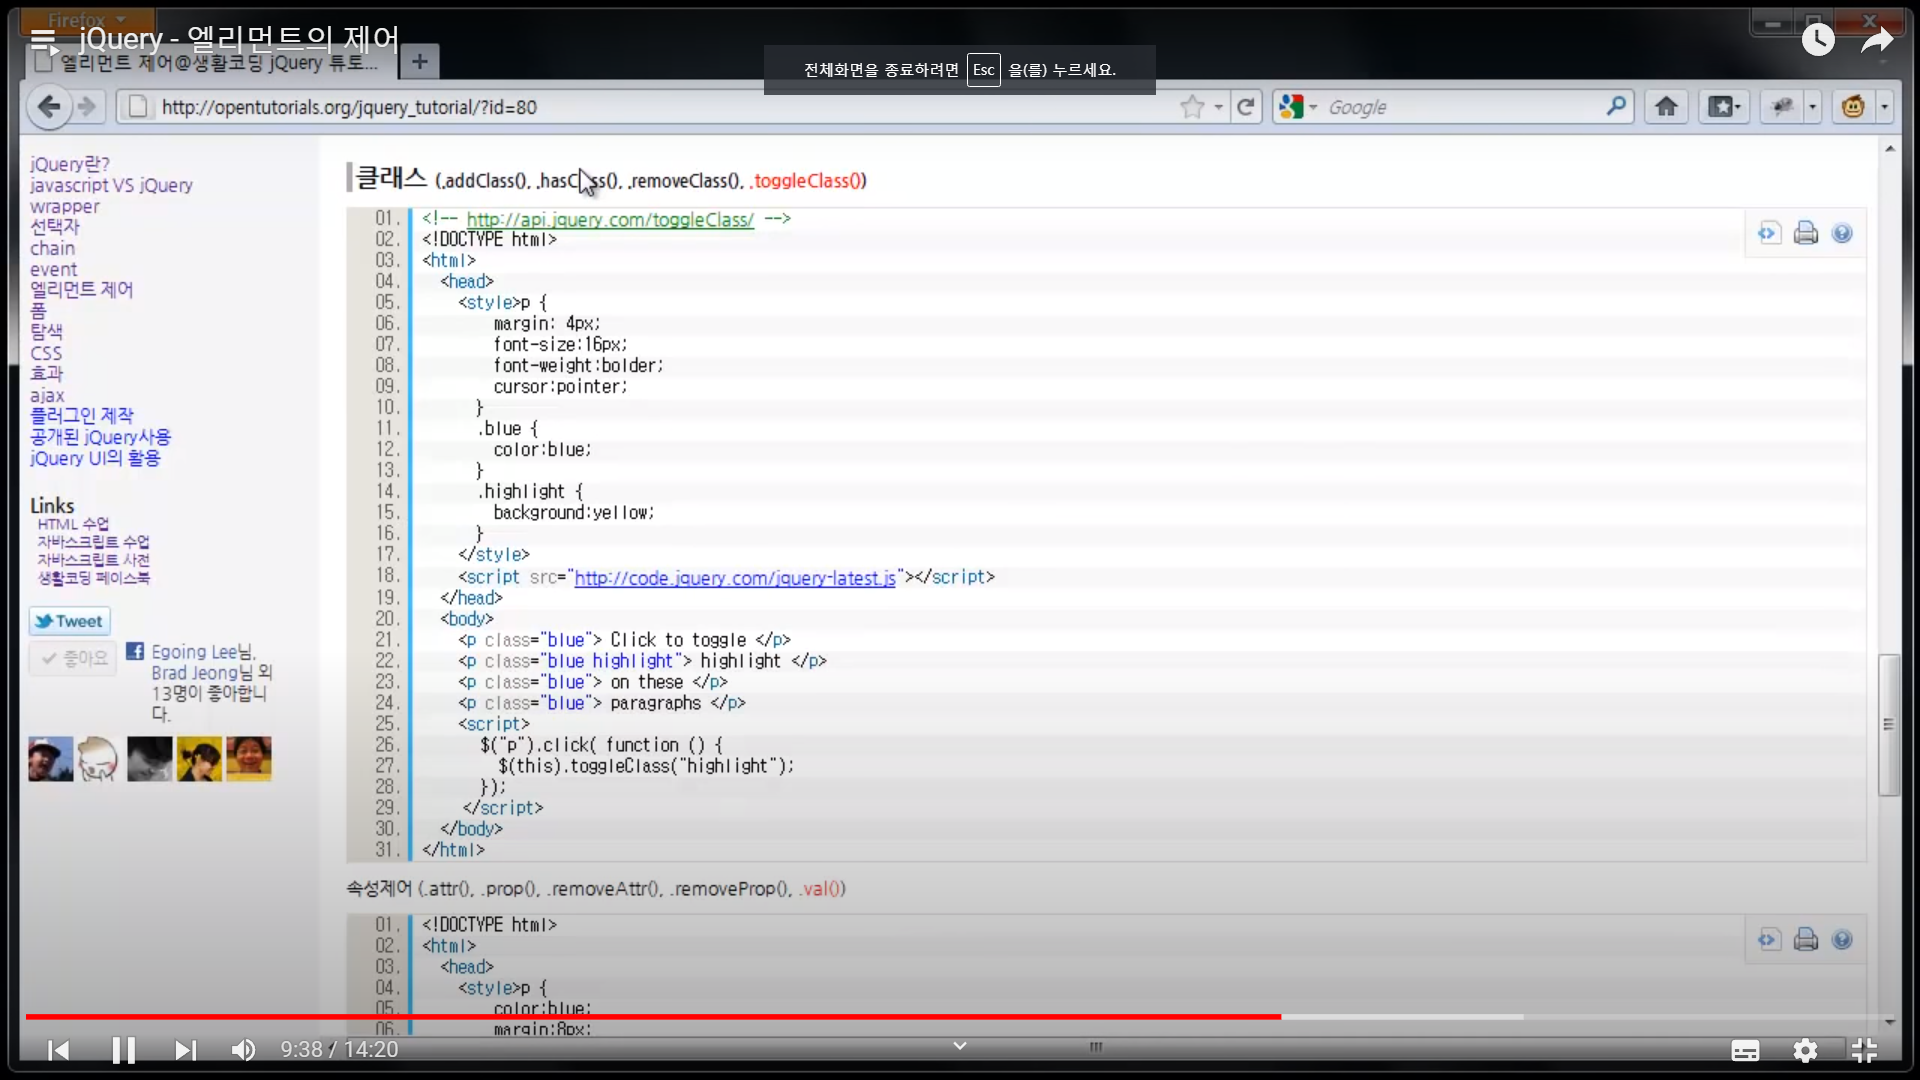View source of first code block
1920x1080 pixels.
coord(1769,233)
